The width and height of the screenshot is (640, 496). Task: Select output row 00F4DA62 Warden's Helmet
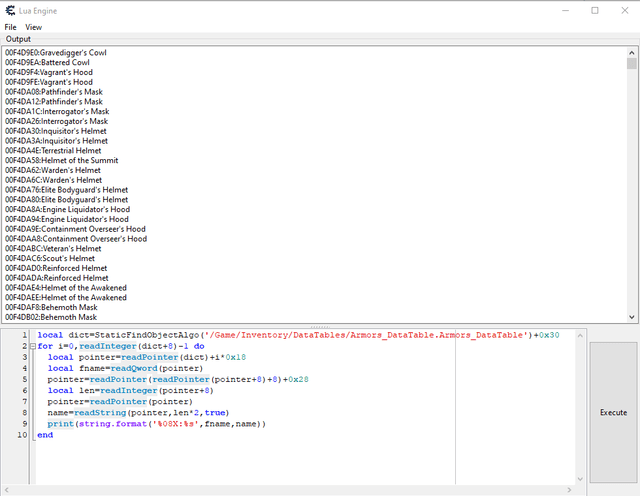(53, 170)
